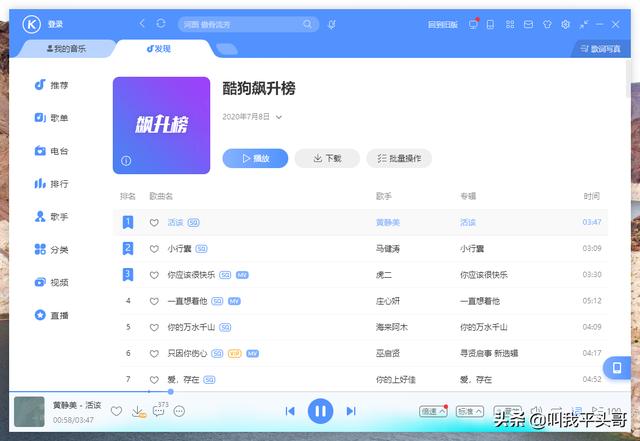
Task: Click the song recognition microphone icon
Action: (331, 23)
